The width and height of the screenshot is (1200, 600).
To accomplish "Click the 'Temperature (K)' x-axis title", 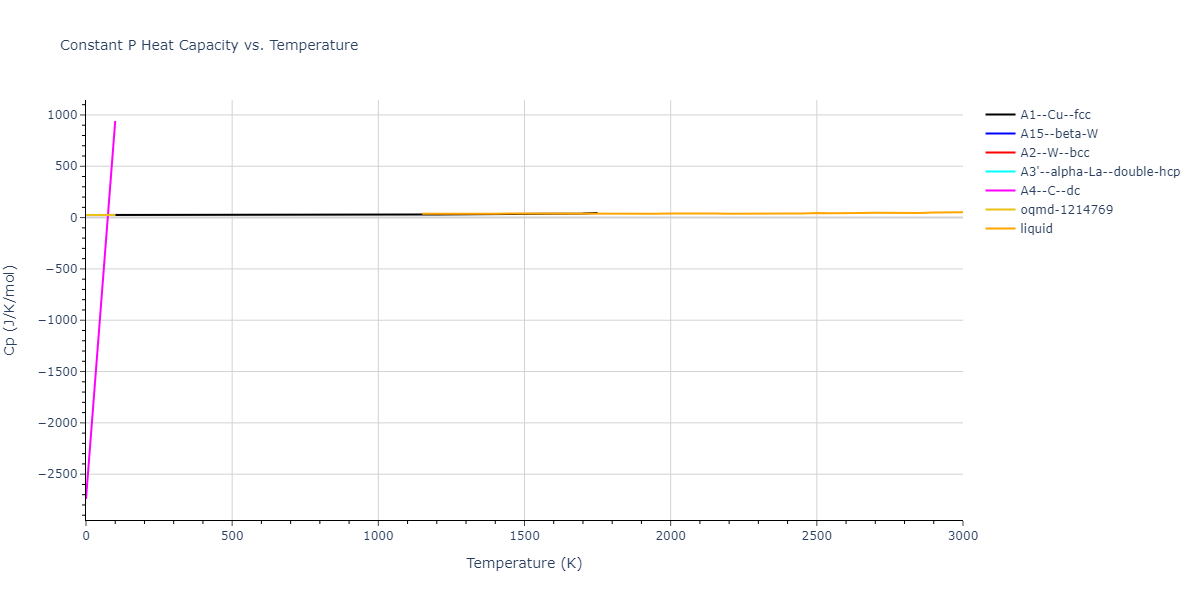I will coord(524,563).
